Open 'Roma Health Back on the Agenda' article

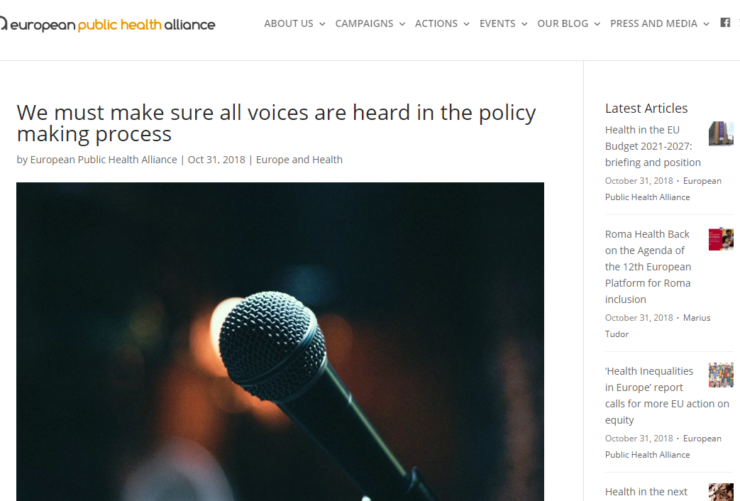tap(648, 267)
